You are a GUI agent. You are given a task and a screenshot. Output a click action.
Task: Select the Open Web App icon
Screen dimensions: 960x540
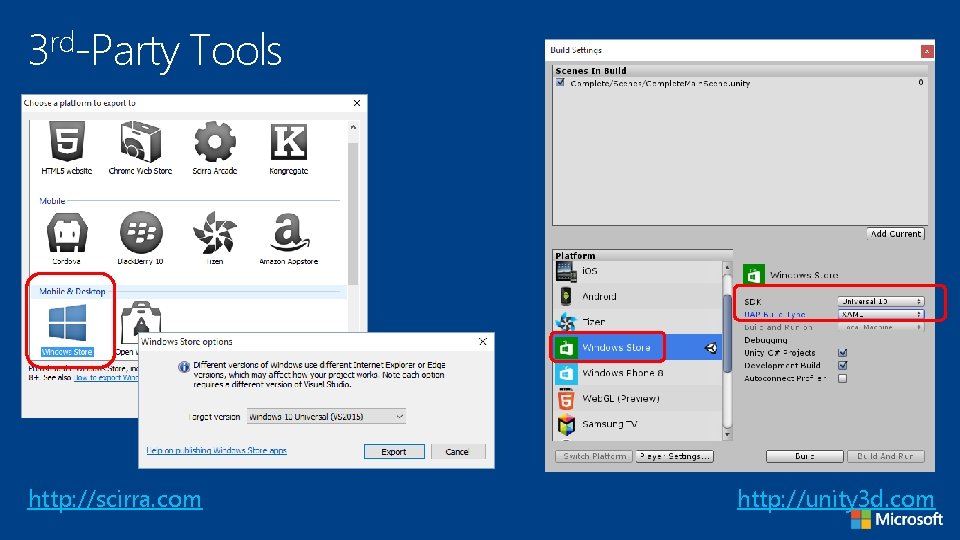[x=141, y=323]
